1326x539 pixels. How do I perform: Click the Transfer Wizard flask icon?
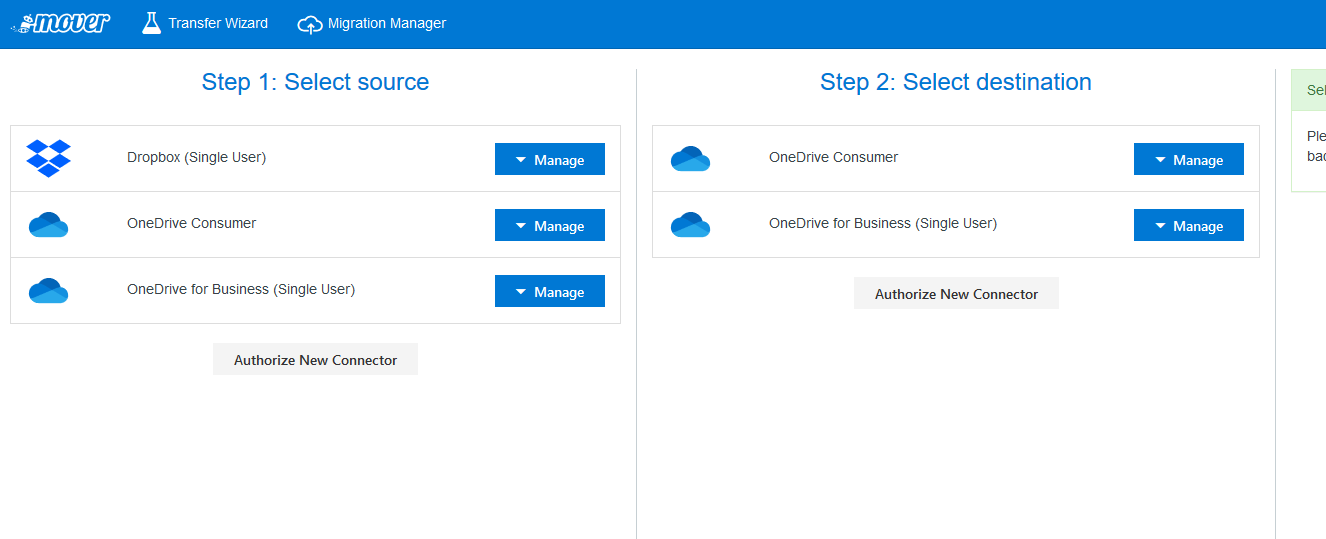pyautogui.click(x=151, y=23)
